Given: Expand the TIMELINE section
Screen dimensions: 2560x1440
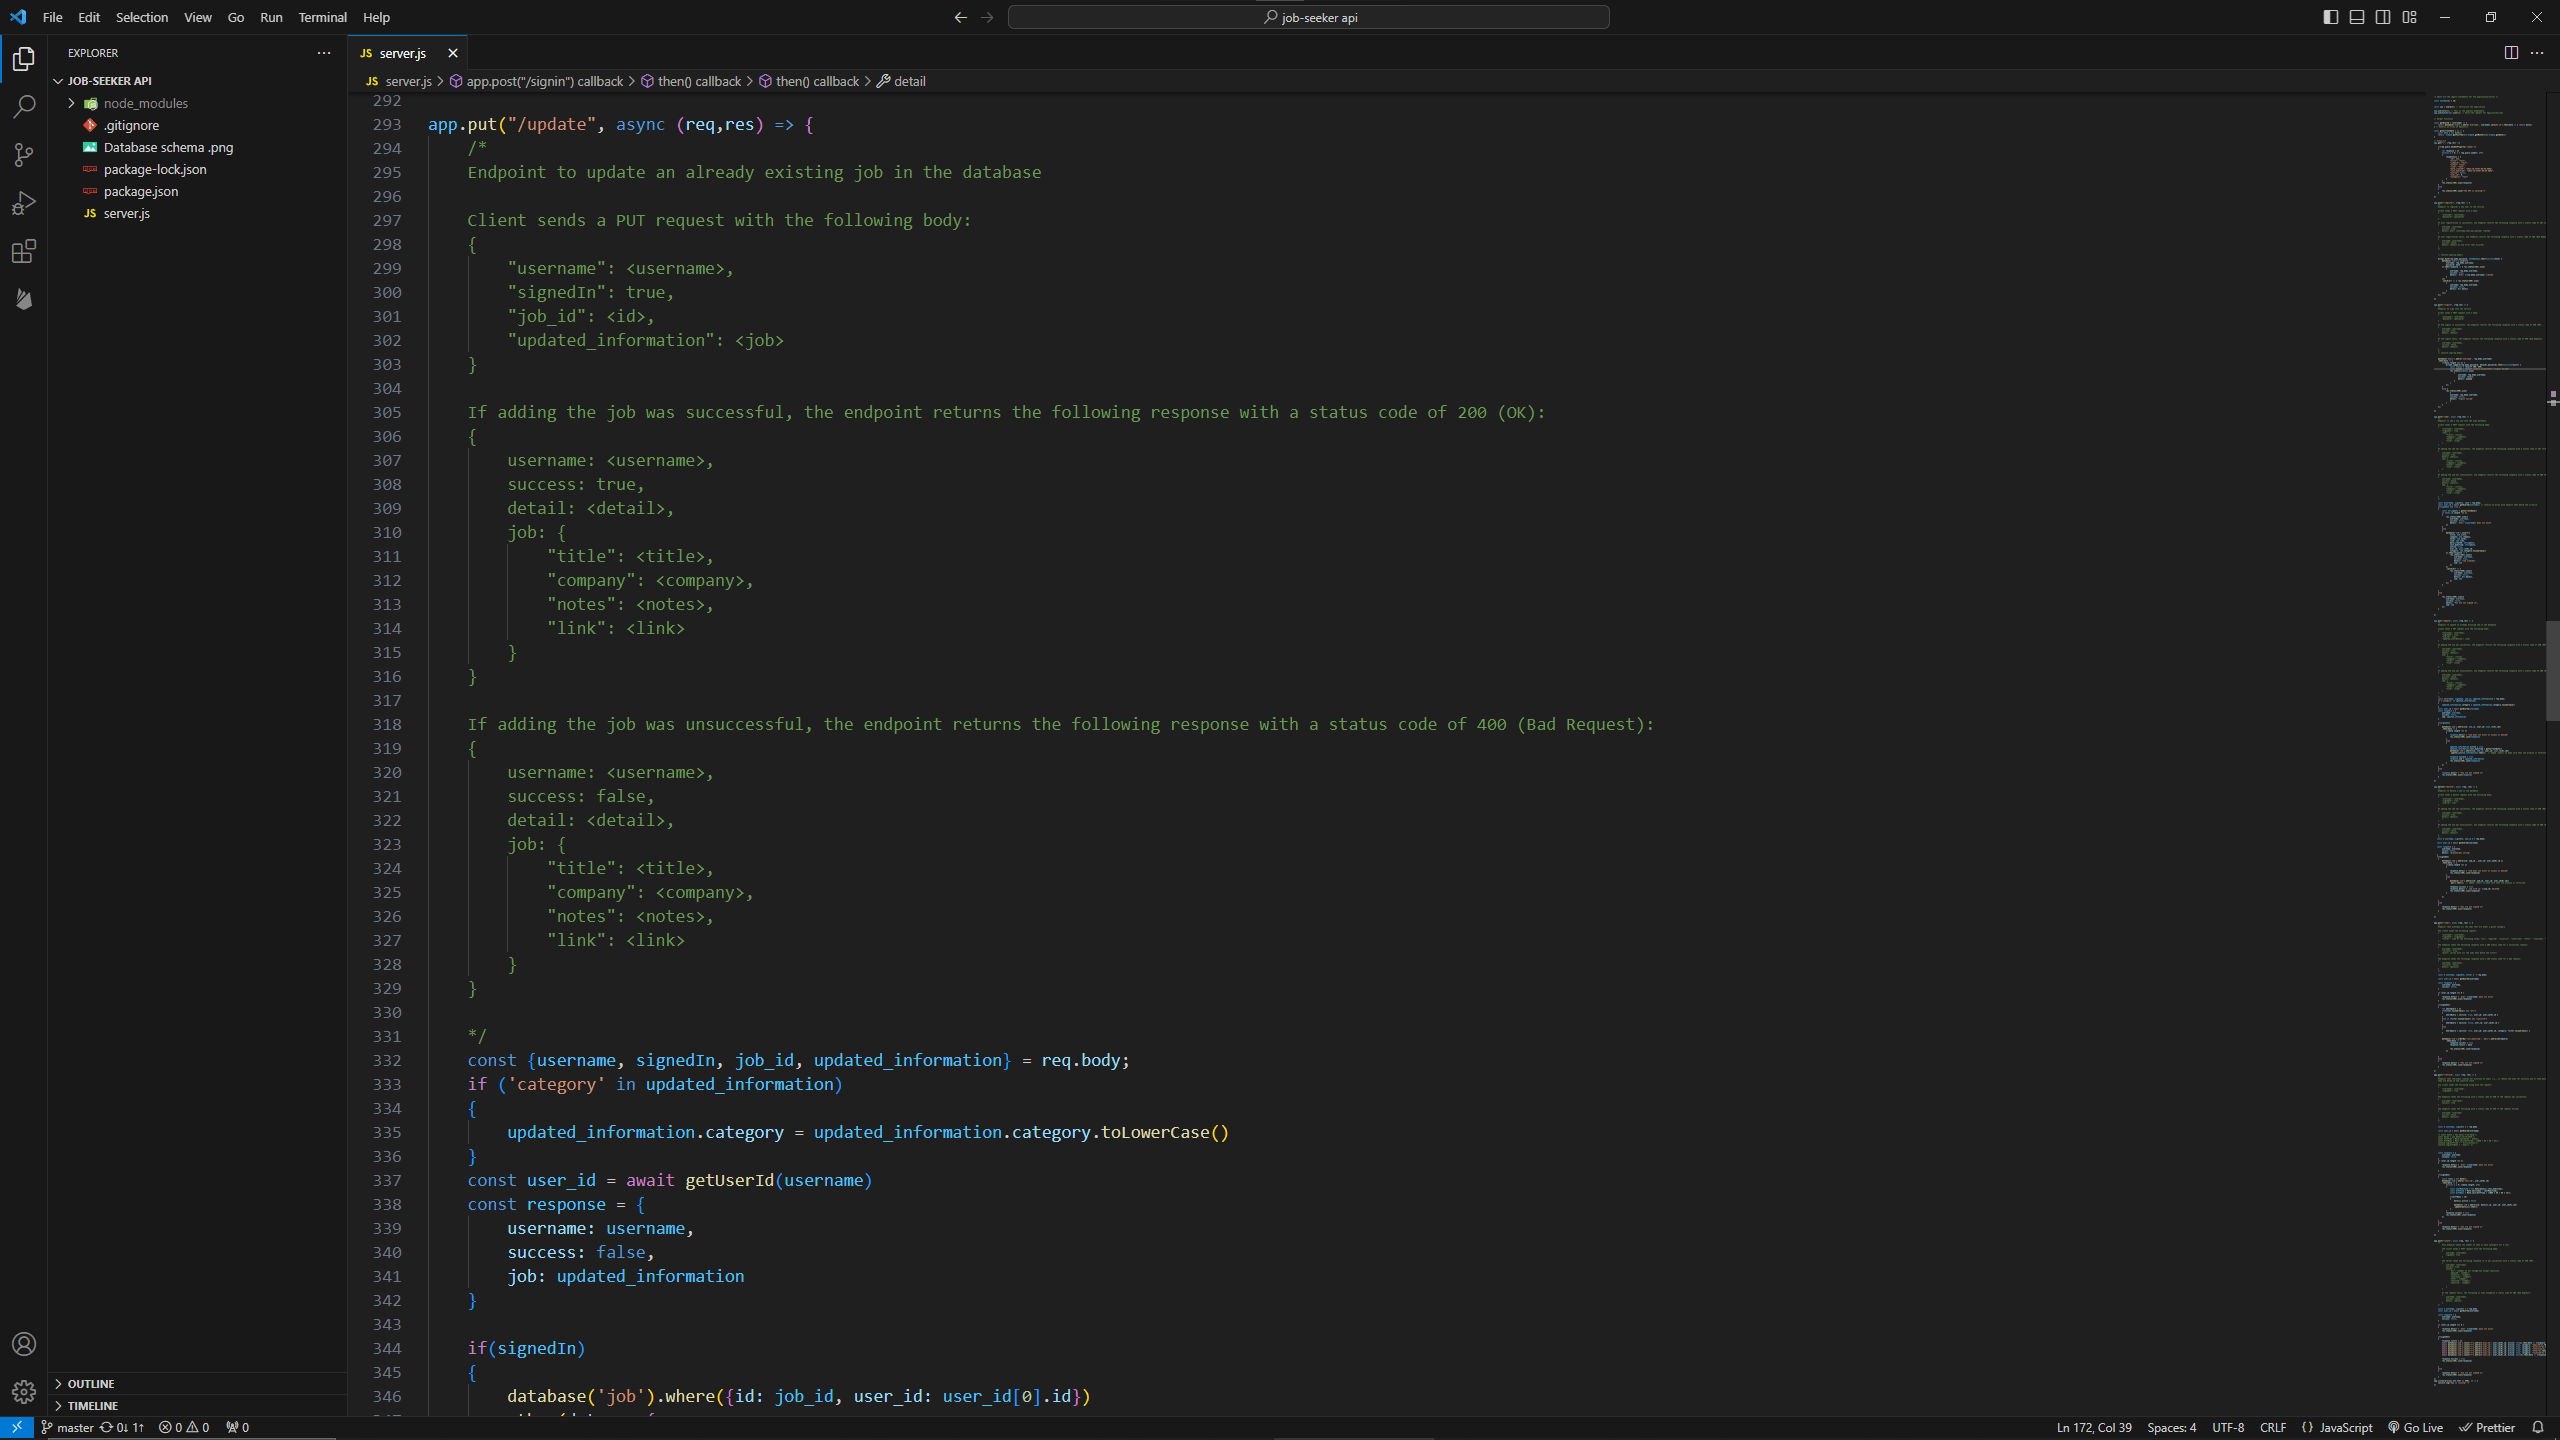Looking at the screenshot, I should tap(93, 1405).
